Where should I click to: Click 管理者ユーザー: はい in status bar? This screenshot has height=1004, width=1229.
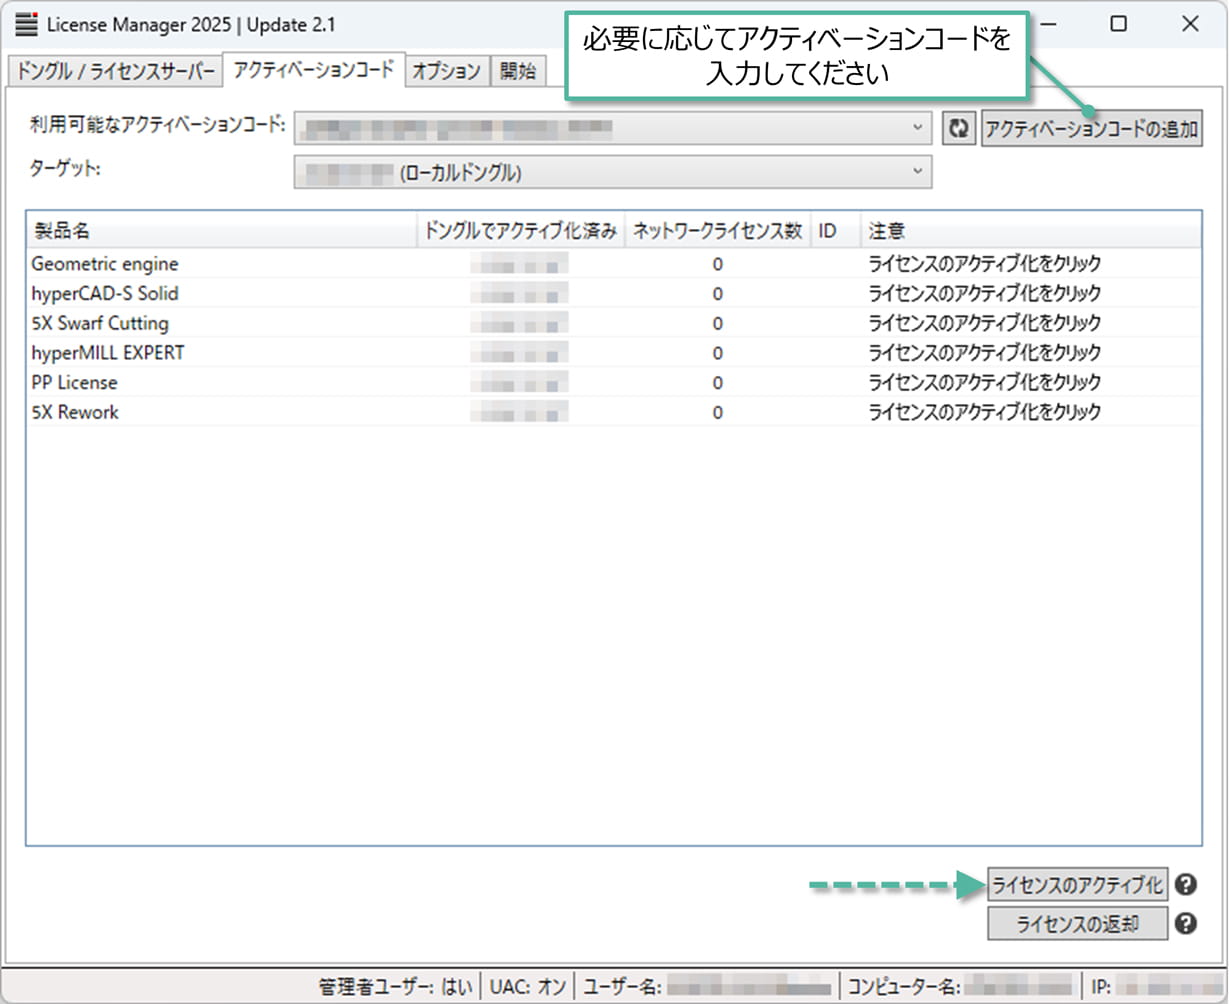click(x=397, y=986)
